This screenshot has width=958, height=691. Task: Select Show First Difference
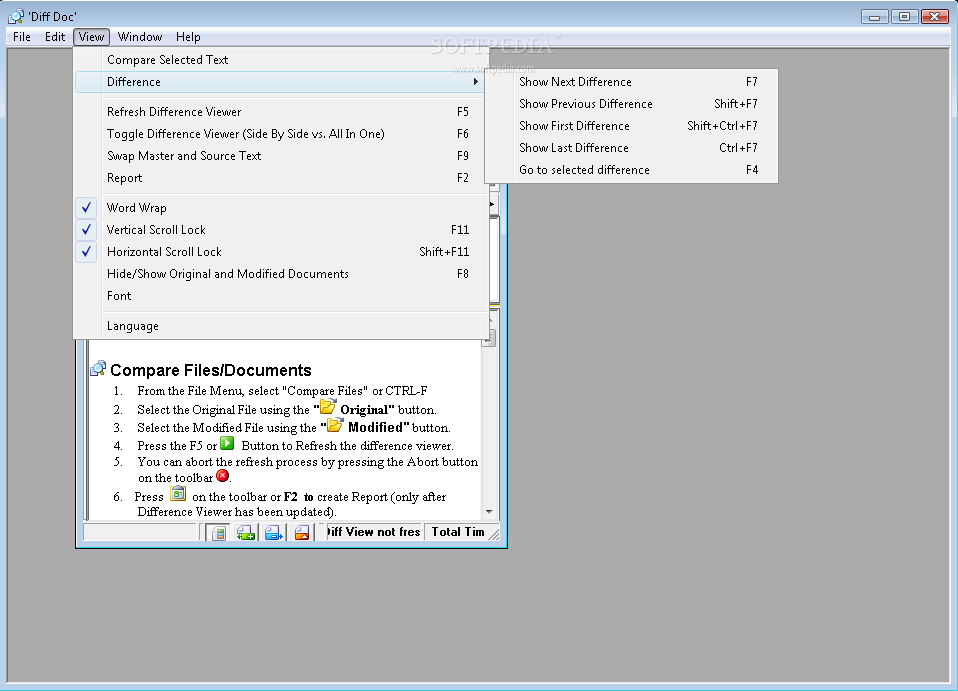coord(632,126)
